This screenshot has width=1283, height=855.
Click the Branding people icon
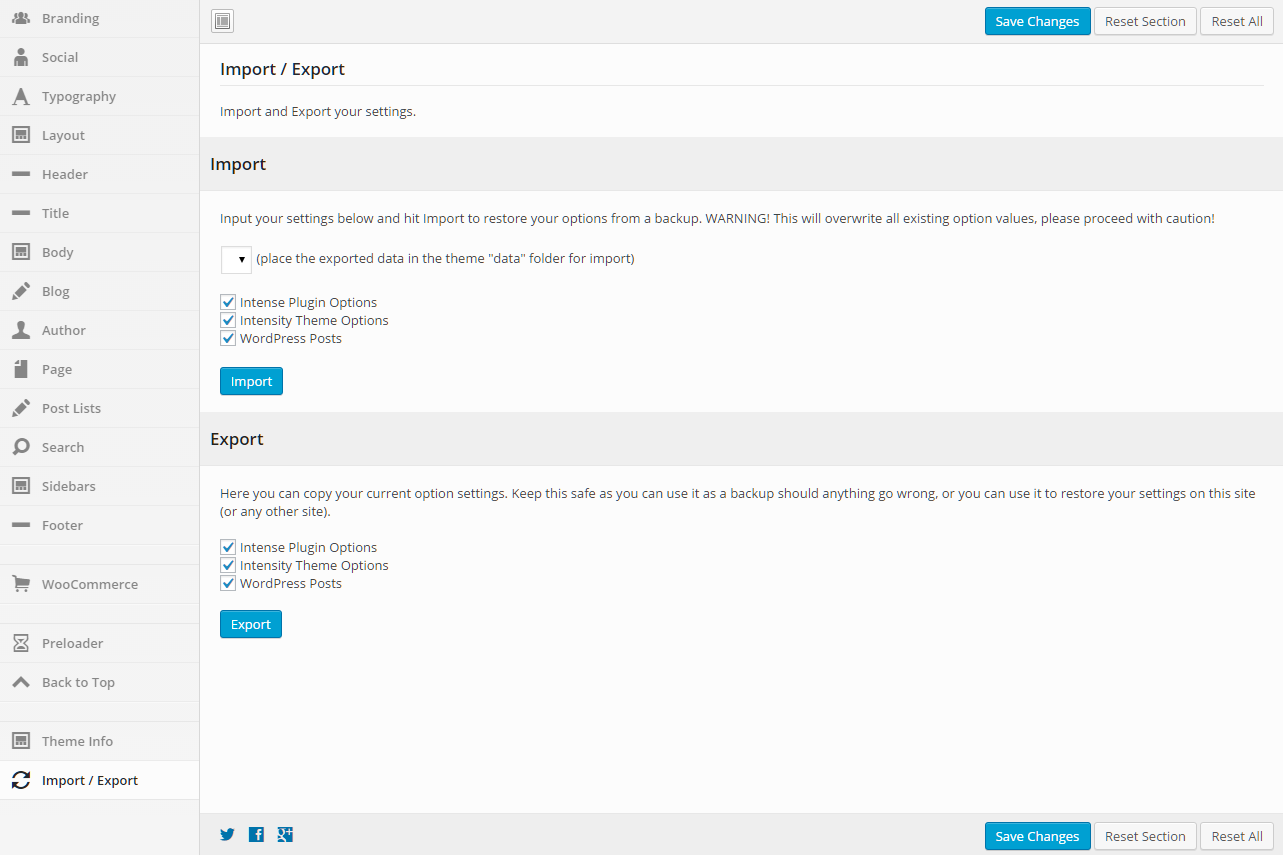point(21,18)
